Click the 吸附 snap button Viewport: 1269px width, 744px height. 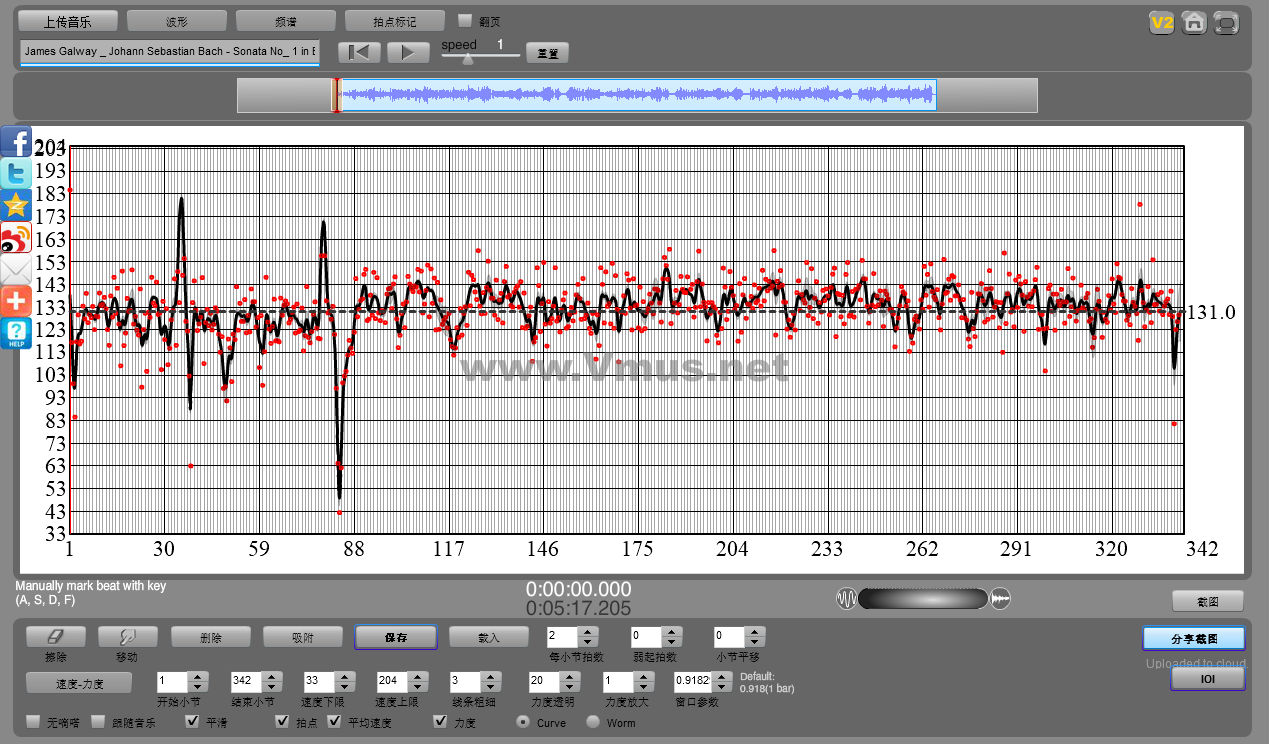pyautogui.click(x=302, y=637)
